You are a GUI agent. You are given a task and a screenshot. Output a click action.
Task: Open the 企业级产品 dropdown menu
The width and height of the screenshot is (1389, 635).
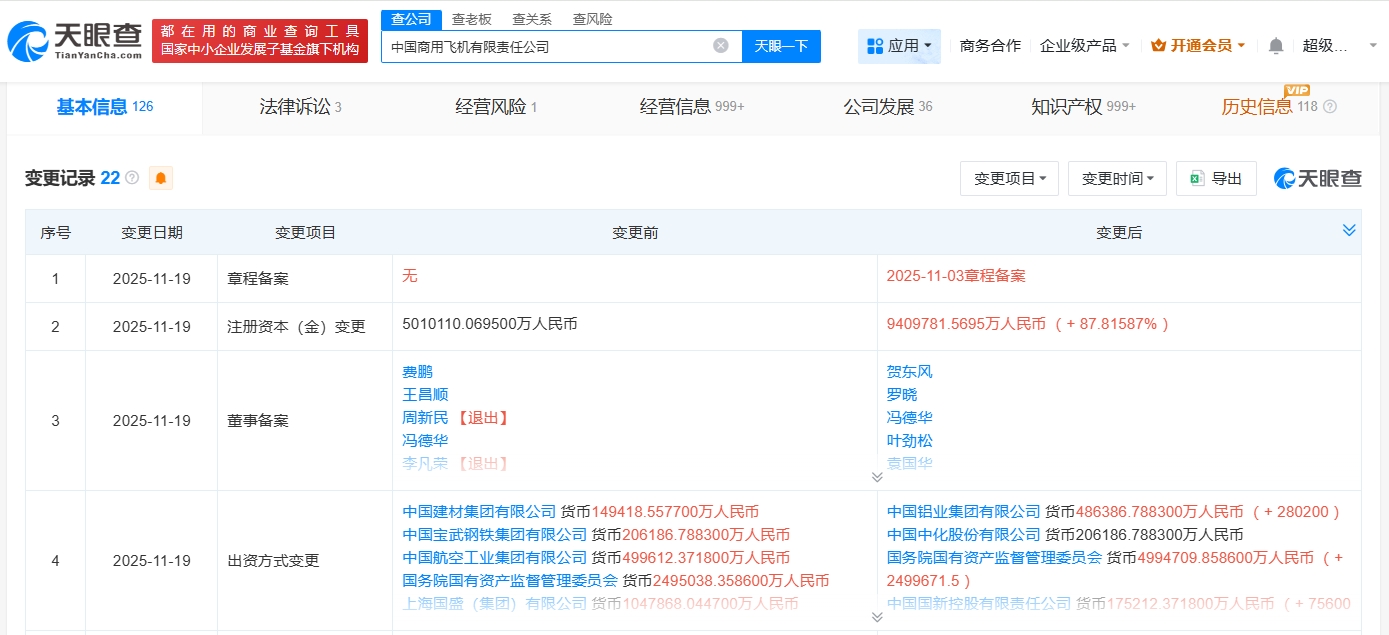point(1080,45)
